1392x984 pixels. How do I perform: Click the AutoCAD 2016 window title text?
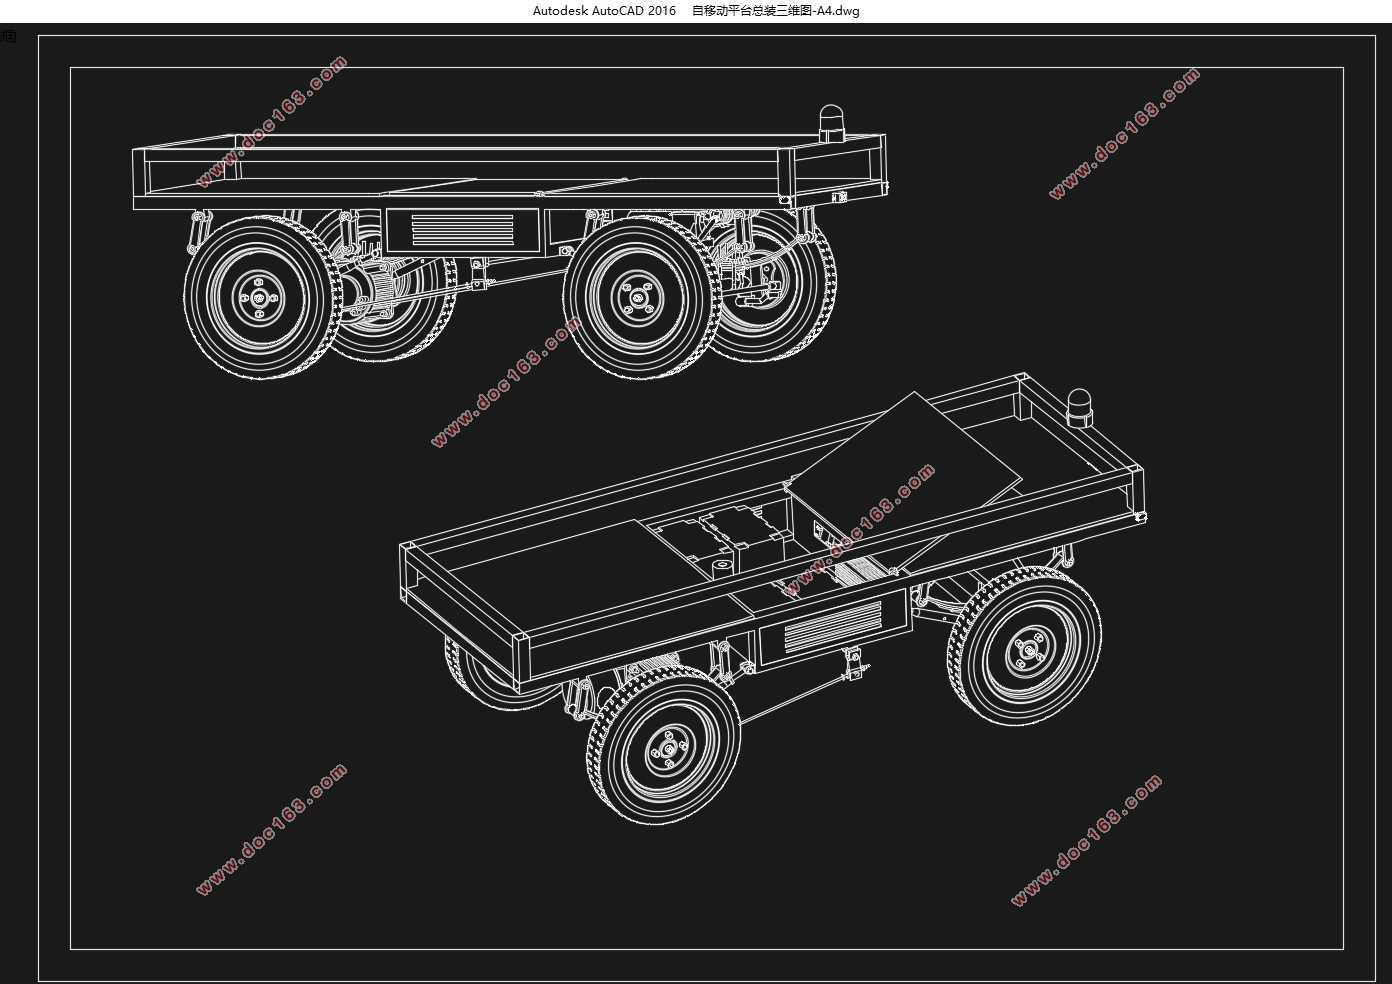[x=604, y=11]
